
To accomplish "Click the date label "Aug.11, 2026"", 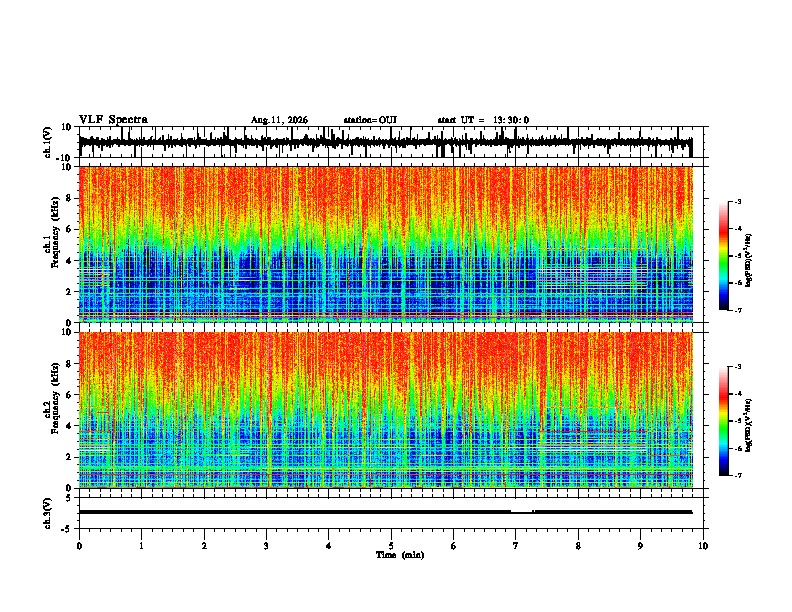I will (279, 120).
